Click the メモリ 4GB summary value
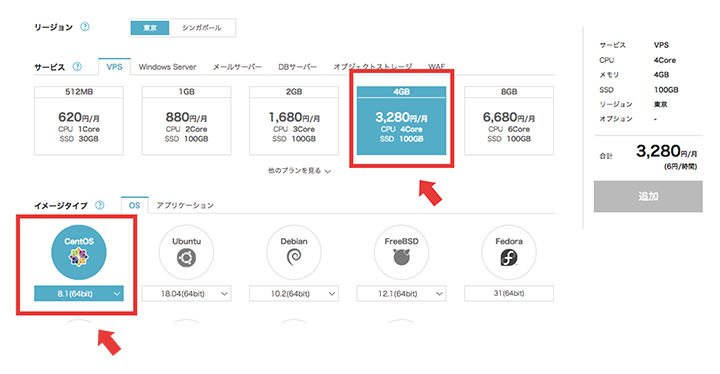The height and width of the screenshot is (374, 720). [x=661, y=74]
